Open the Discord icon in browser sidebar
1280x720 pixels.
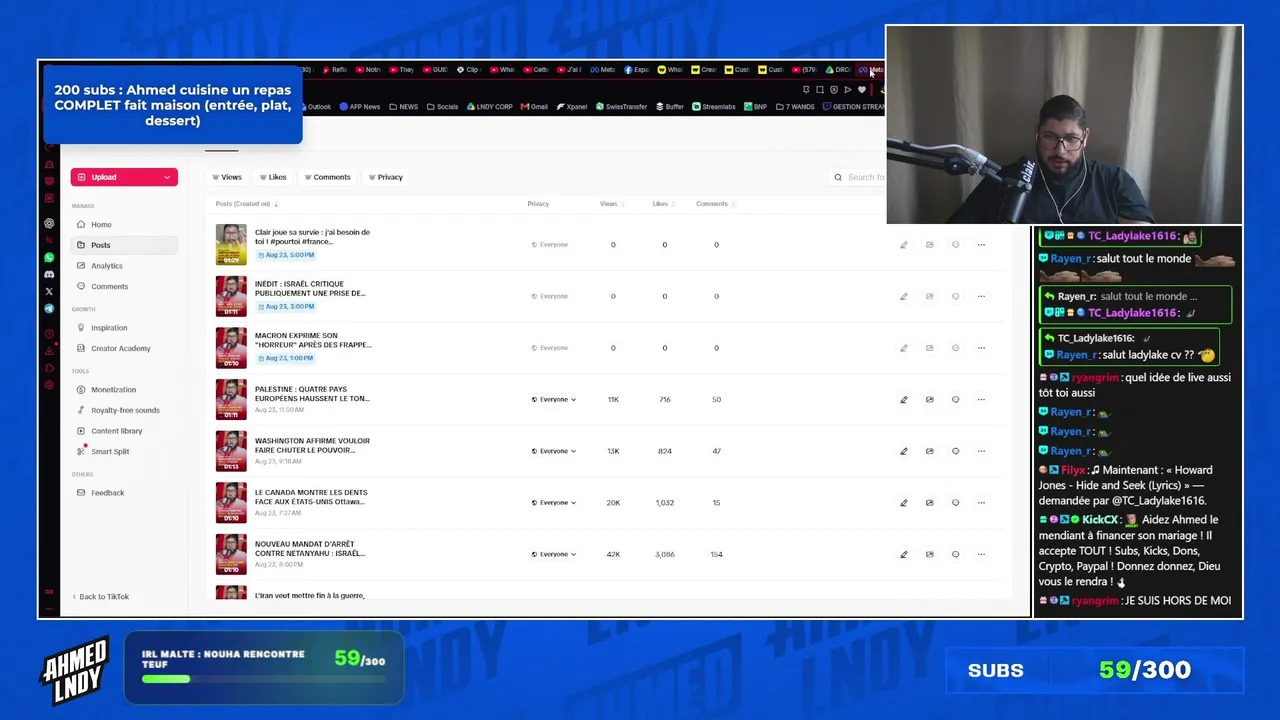[x=49, y=274]
